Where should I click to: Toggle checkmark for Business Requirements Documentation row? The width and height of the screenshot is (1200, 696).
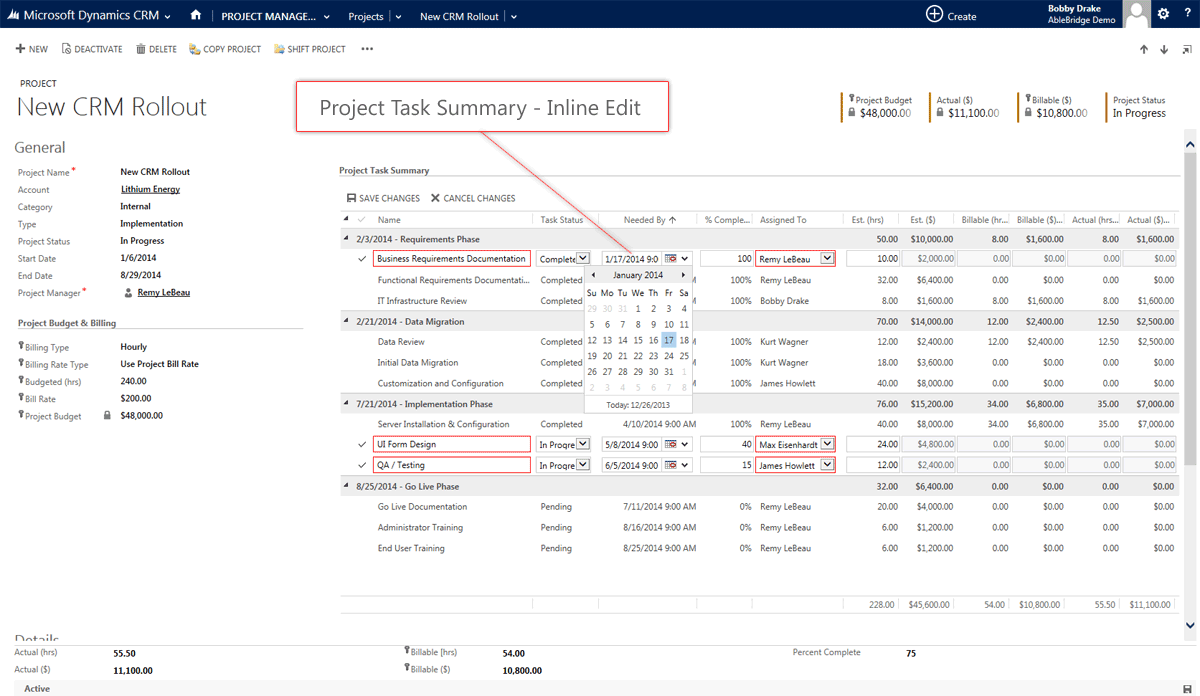click(x=362, y=259)
